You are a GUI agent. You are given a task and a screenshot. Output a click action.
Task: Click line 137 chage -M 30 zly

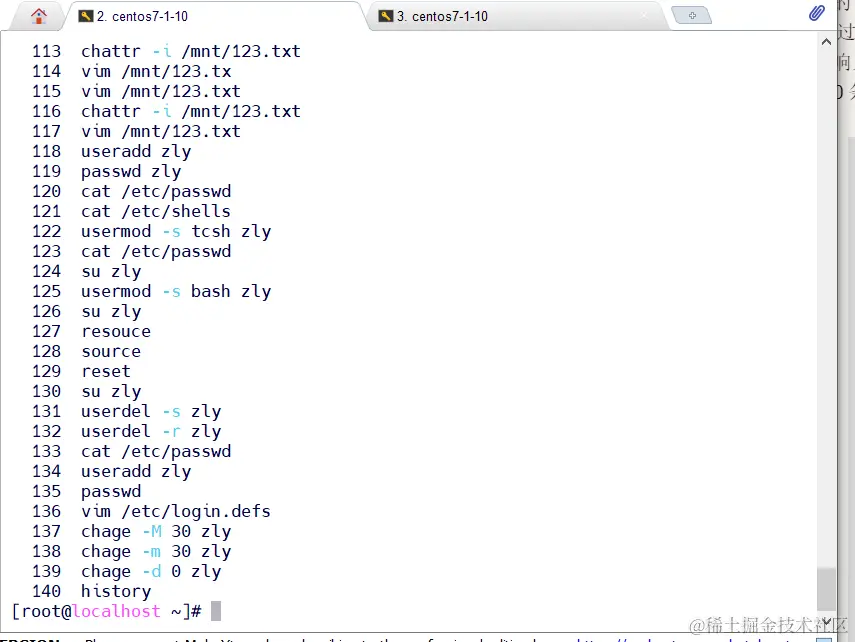[x=131, y=531]
